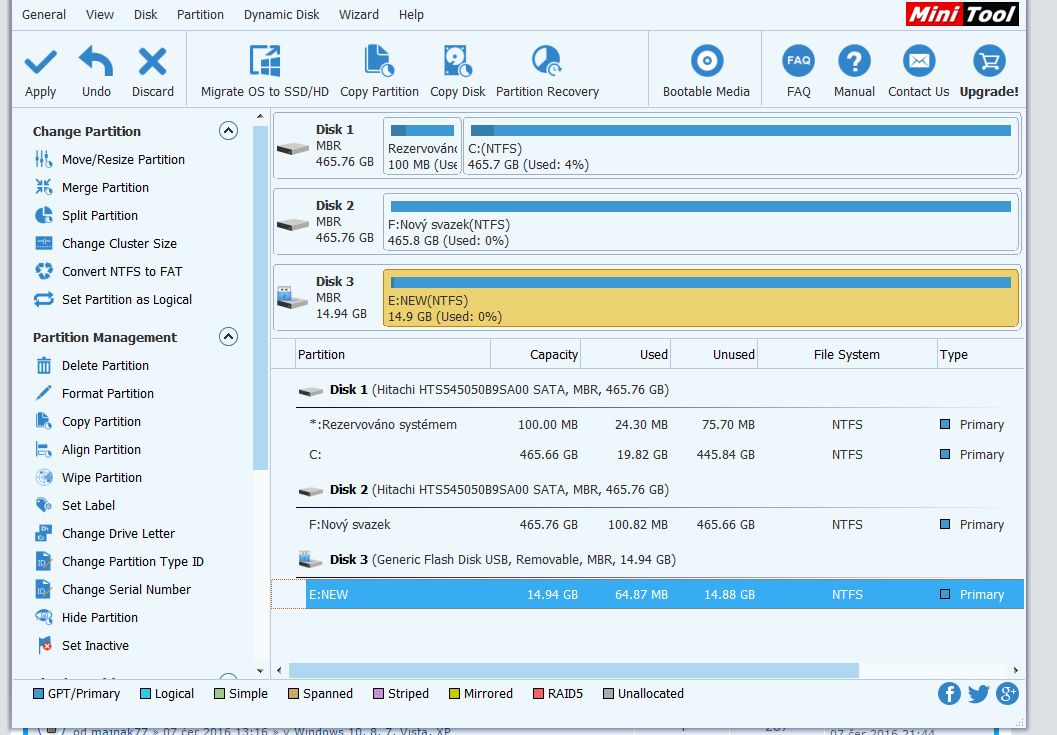This screenshot has height=735, width=1057.
Task: Click the Apply checkmark icon
Action: [x=40, y=63]
